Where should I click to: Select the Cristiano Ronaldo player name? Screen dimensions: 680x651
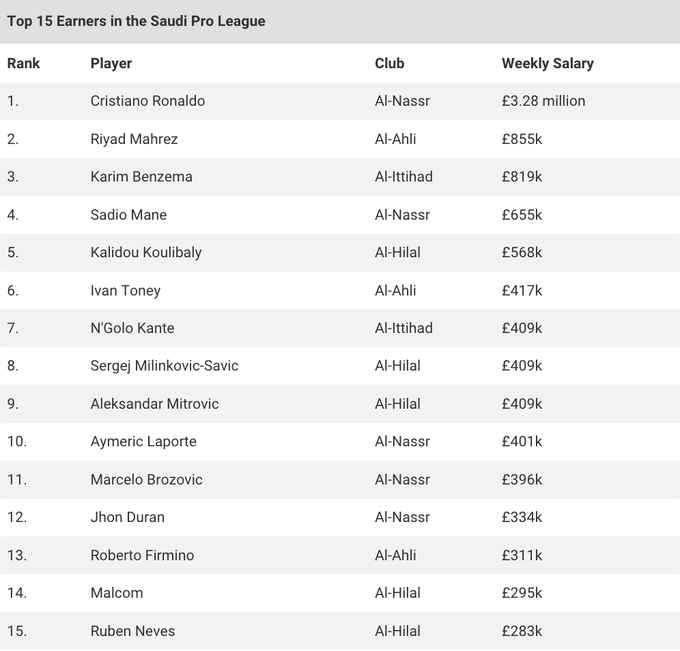(147, 101)
